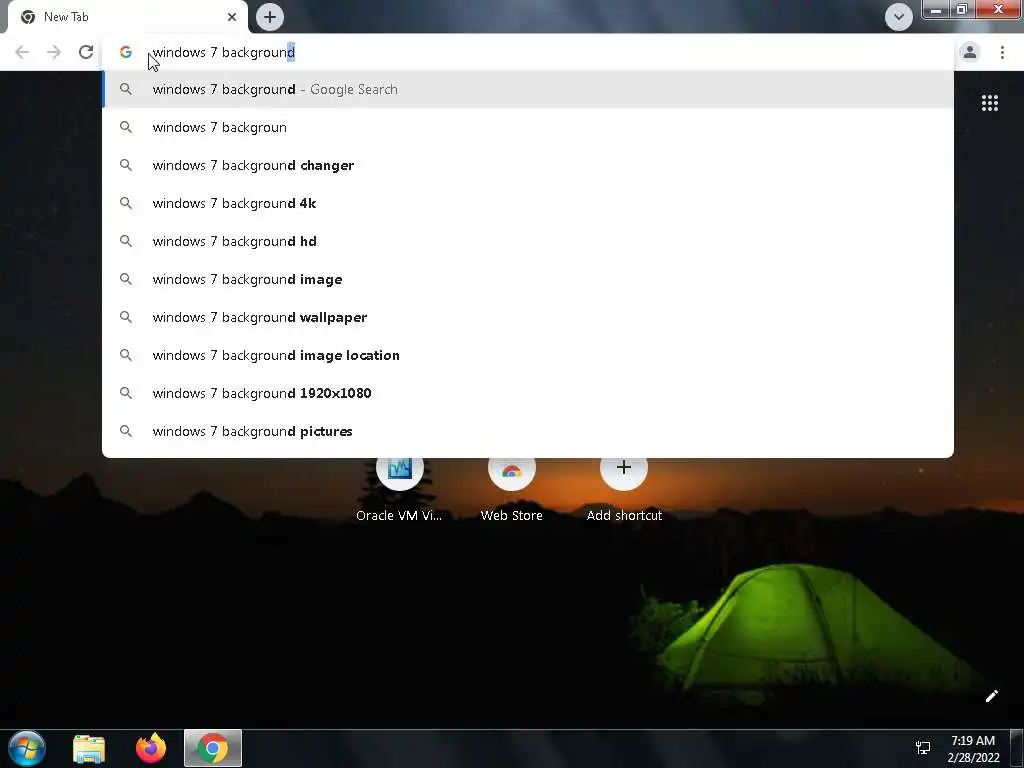
Task: Click the Customize Chrome pencil icon
Action: [991, 696]
